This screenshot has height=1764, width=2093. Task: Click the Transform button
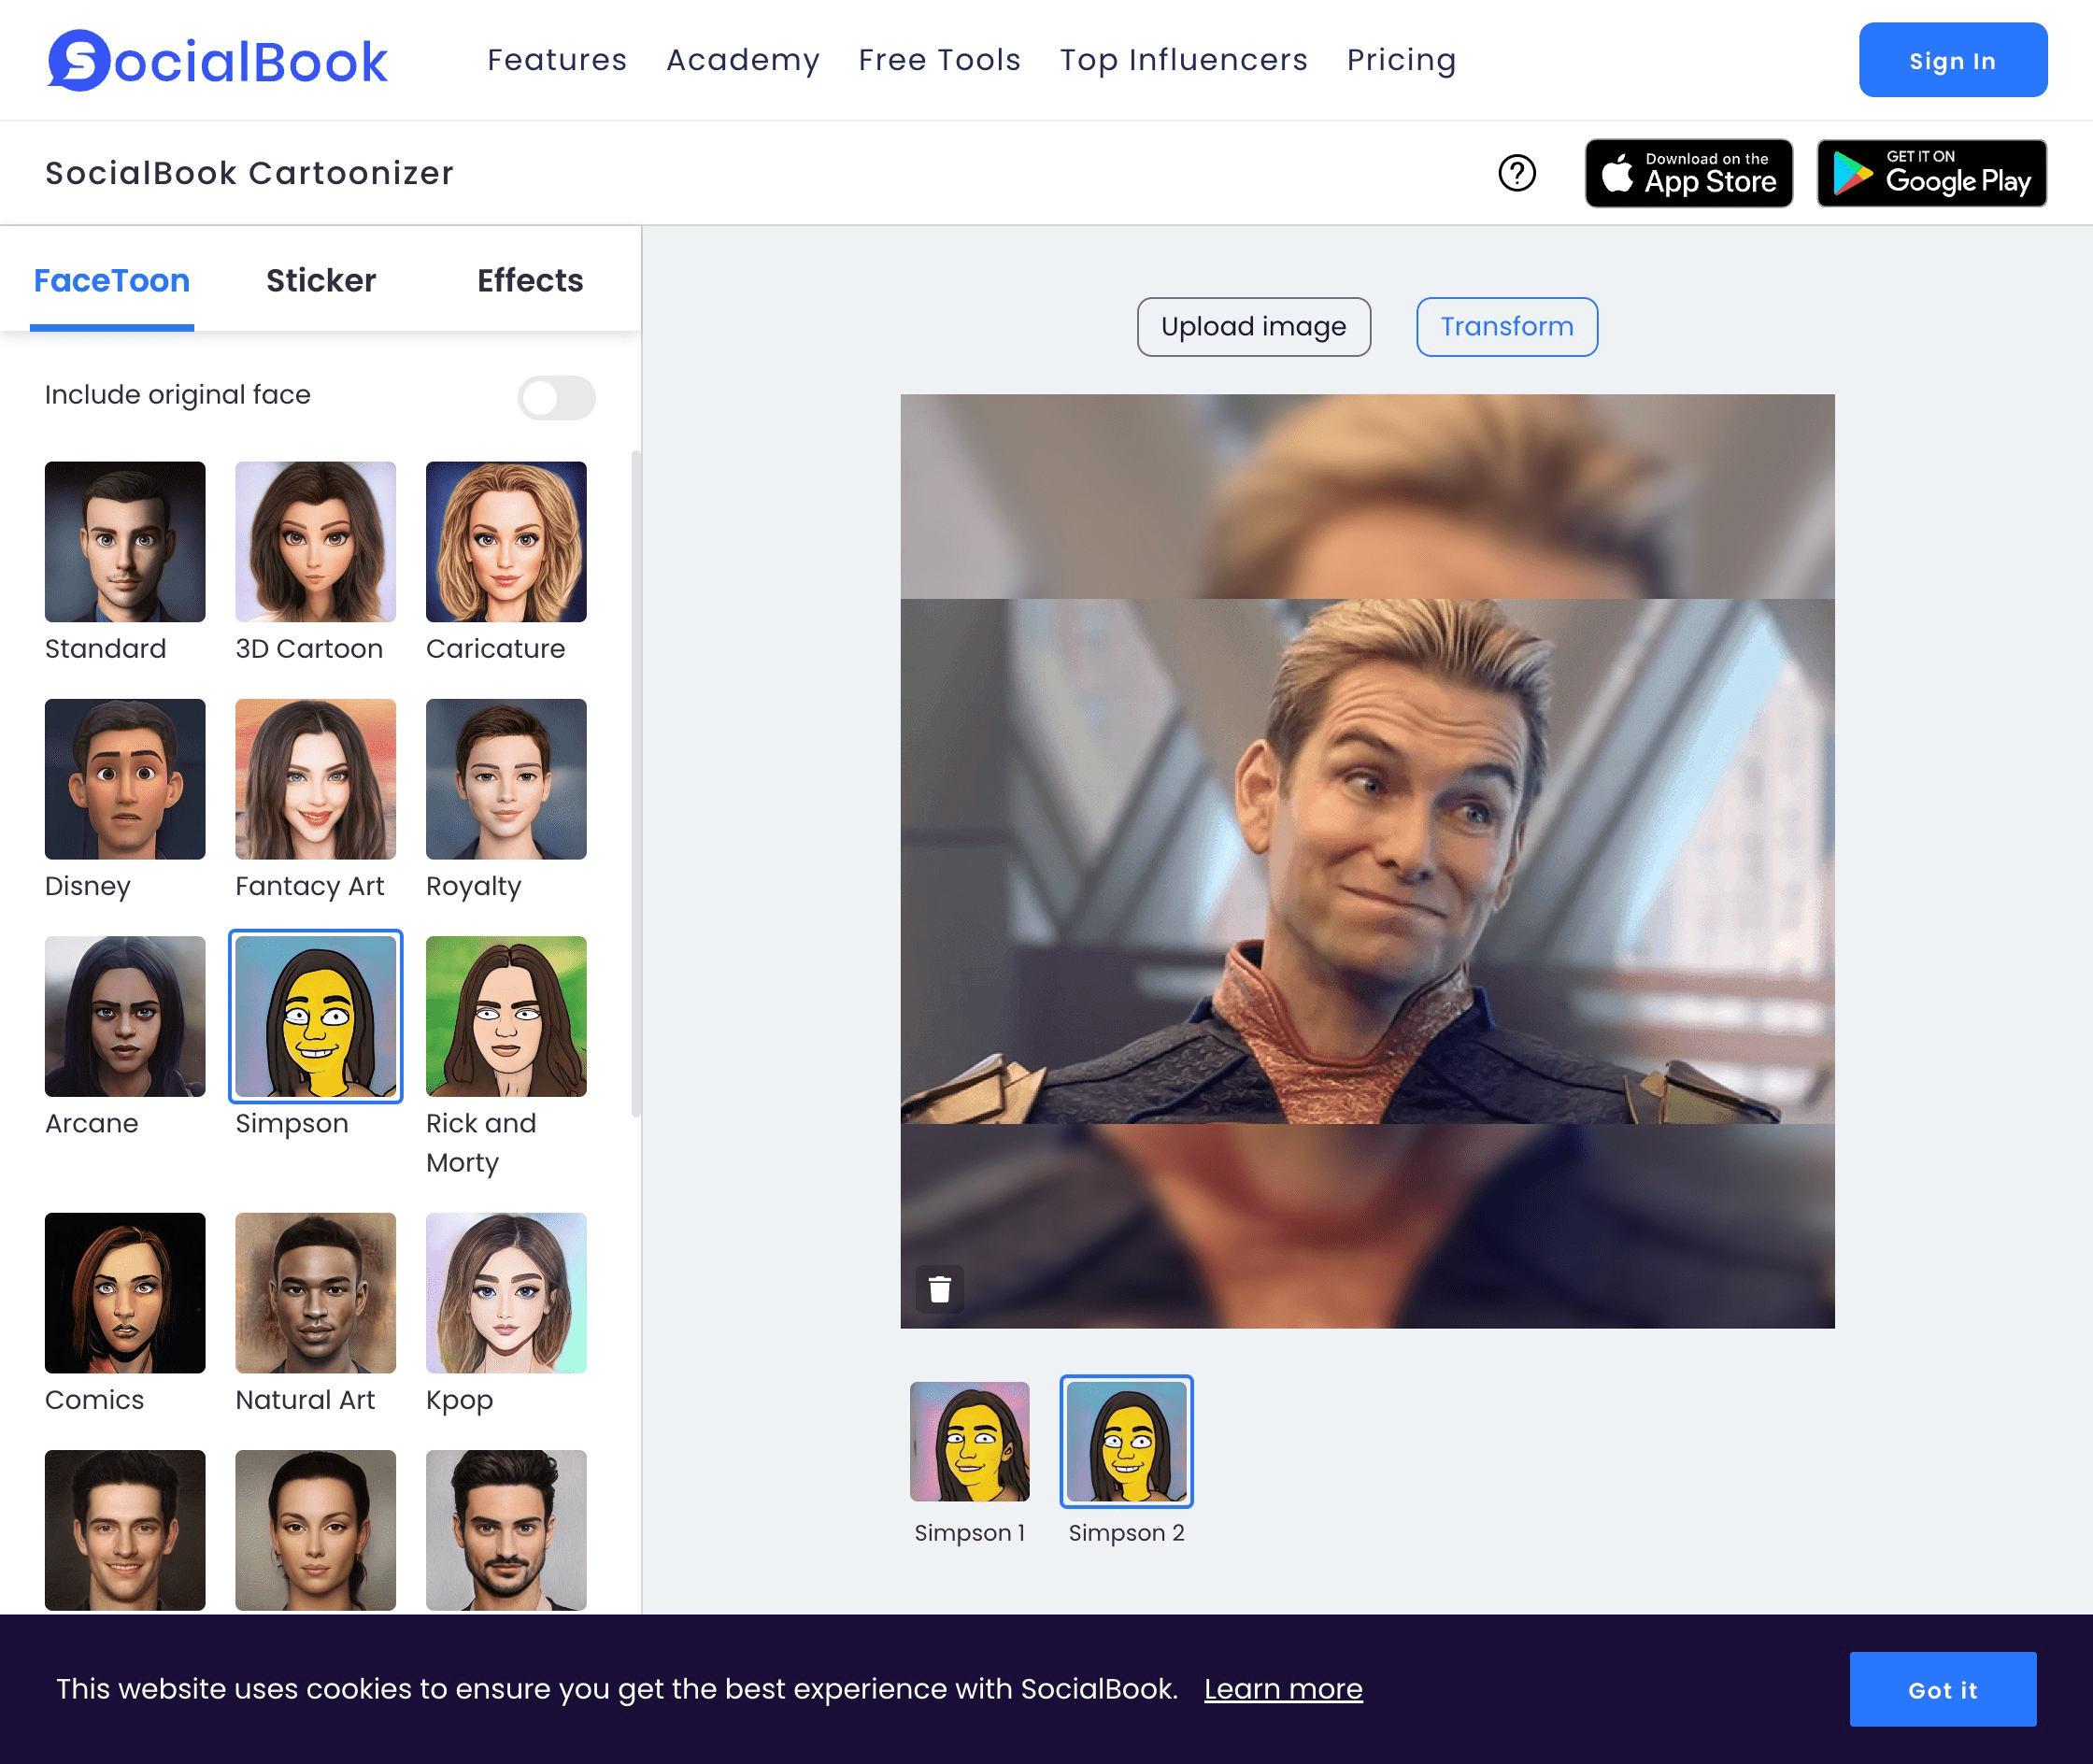click(x=1507, y=327)
